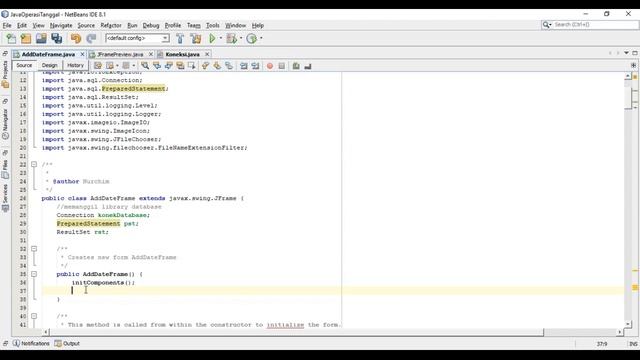Click the Build Project hammer icon
Viewport: 640px width, 360px height.
[x=180, y=38]
